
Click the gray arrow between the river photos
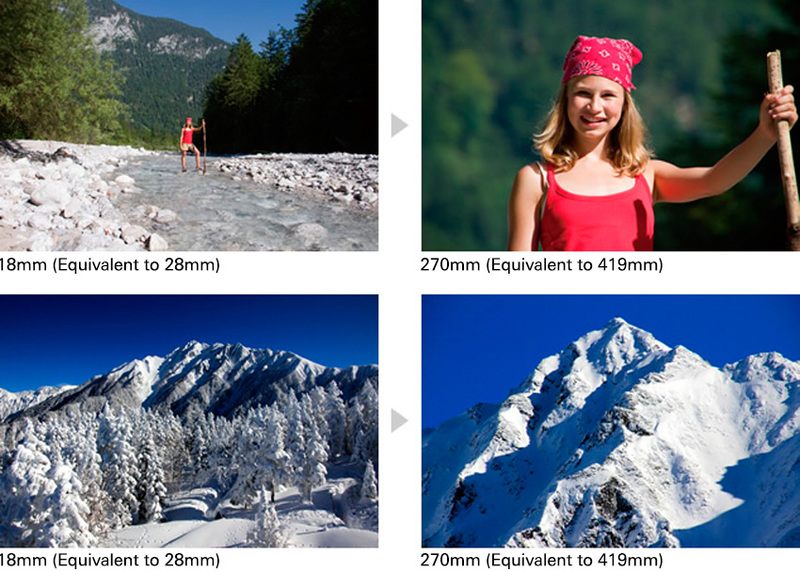(399, 126)
